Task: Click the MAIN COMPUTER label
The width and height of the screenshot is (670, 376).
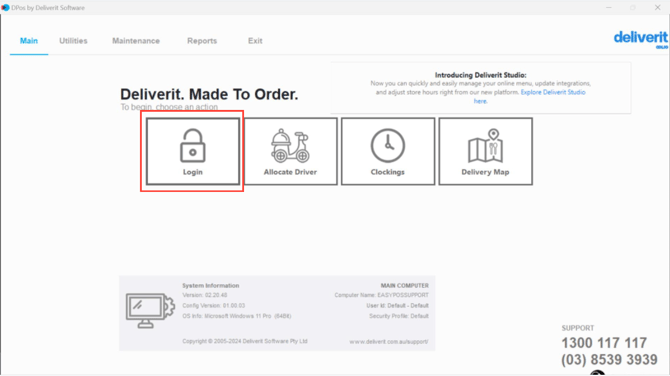Action: pyautogui.click(x=405, y=285)
